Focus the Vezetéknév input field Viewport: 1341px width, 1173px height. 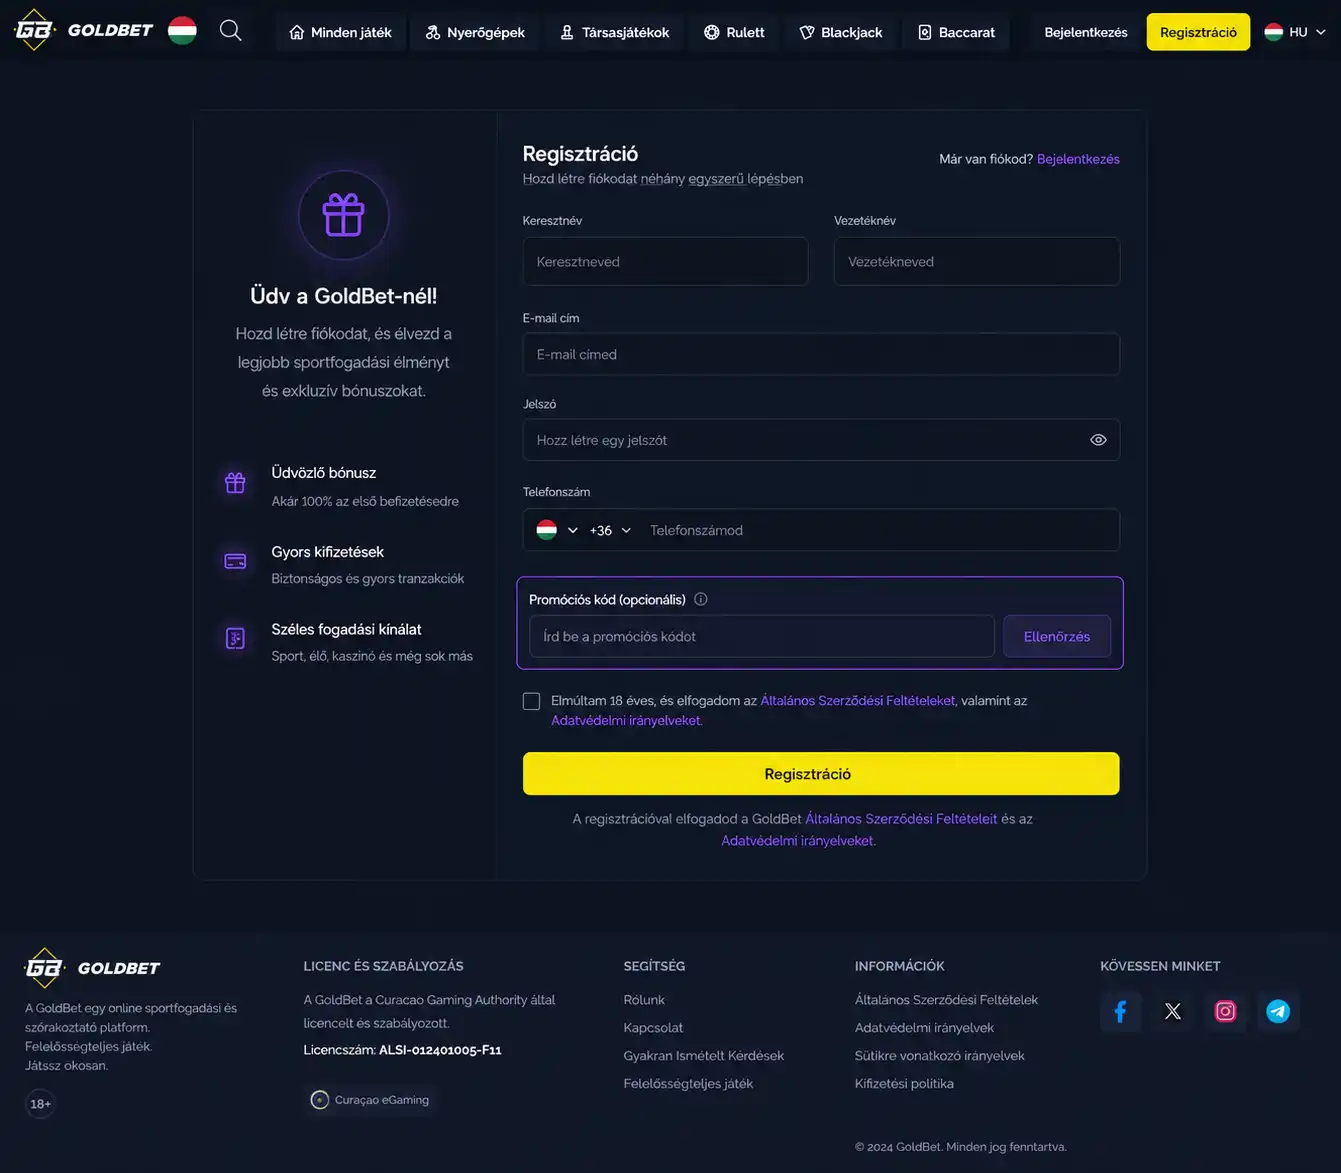(977, 261)
